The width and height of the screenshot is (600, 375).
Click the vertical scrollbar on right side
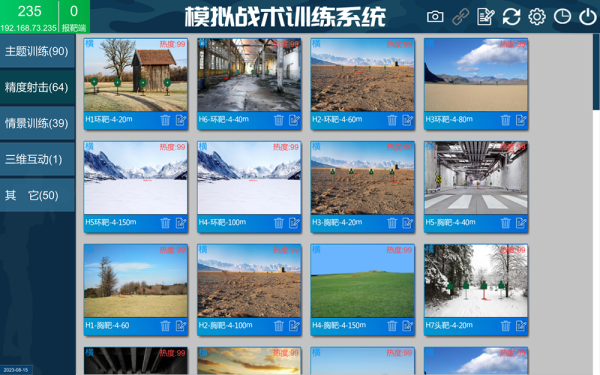click(596, 71)
